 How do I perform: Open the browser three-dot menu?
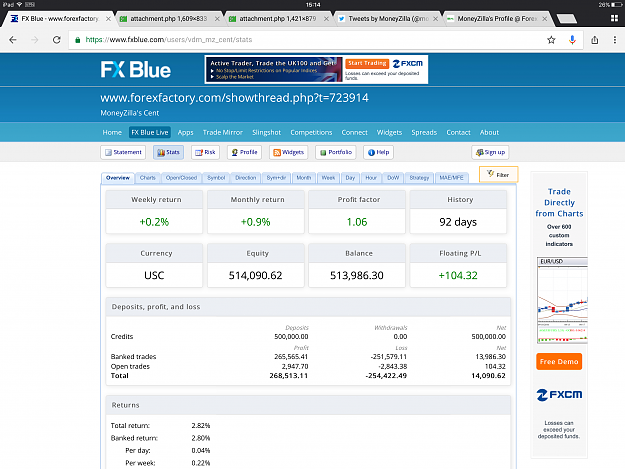point(615,40)
